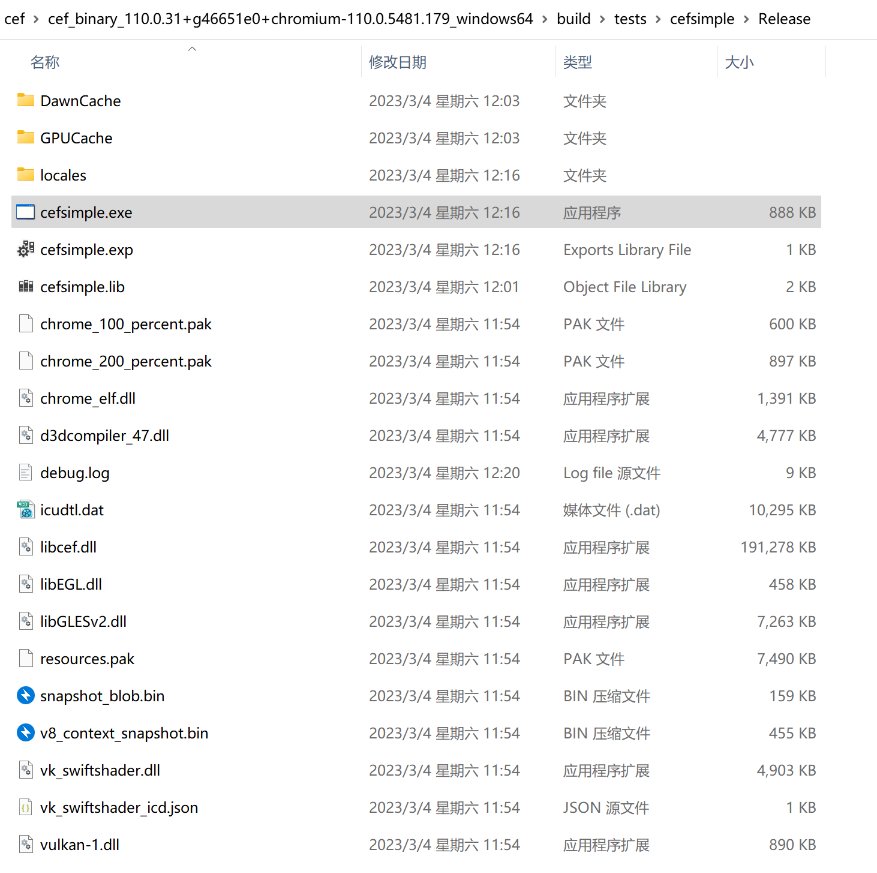Click the locales folder icon
The image size is (877, 873).
coord(26,175)
